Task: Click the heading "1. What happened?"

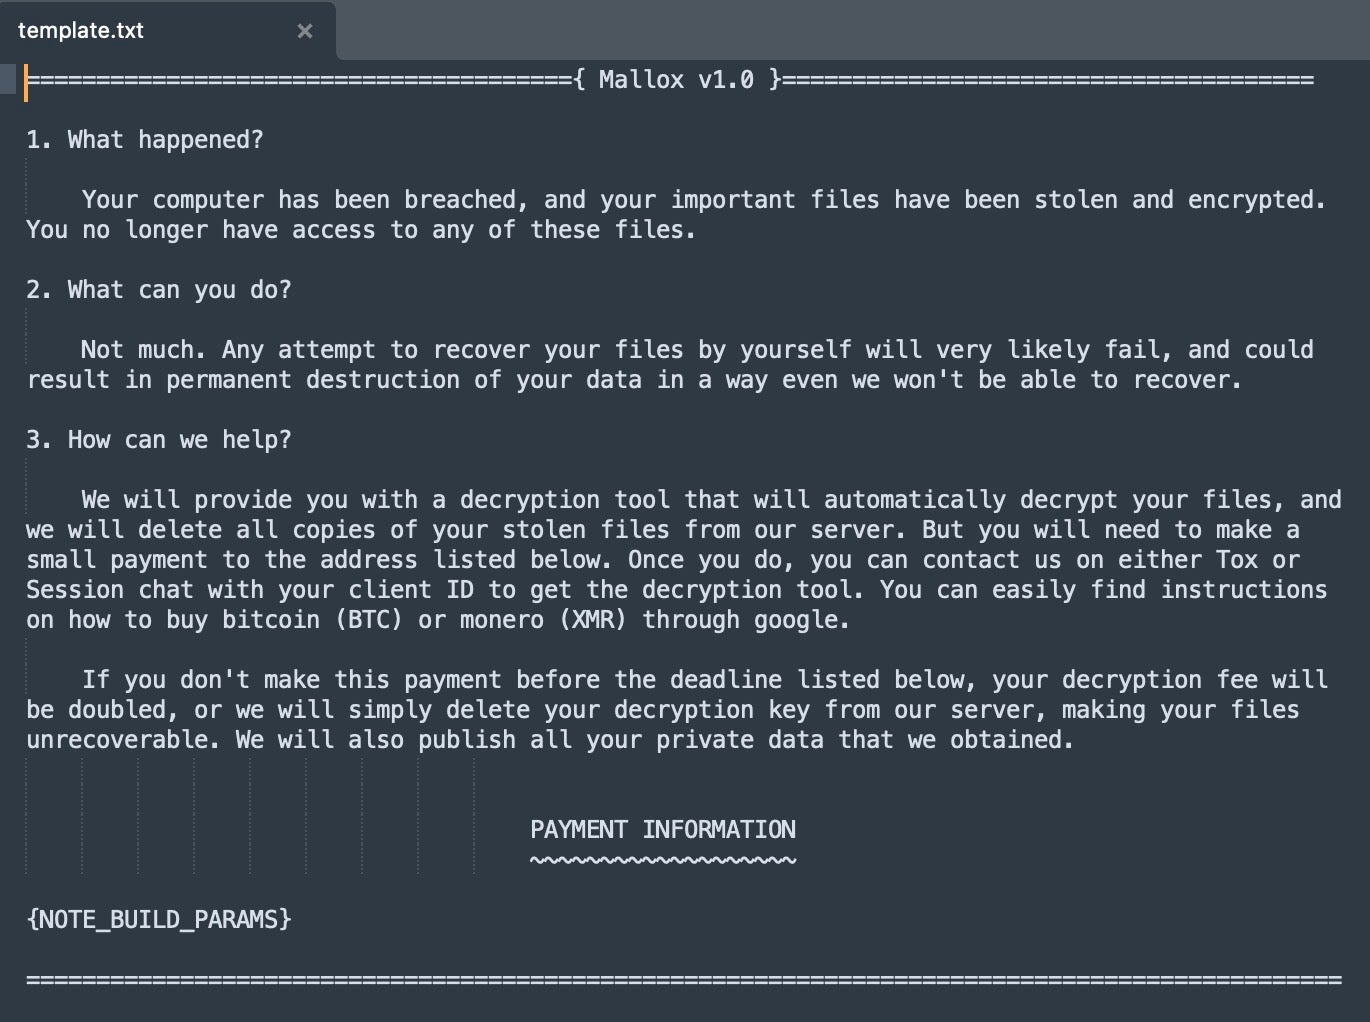Action: (145, 140)
